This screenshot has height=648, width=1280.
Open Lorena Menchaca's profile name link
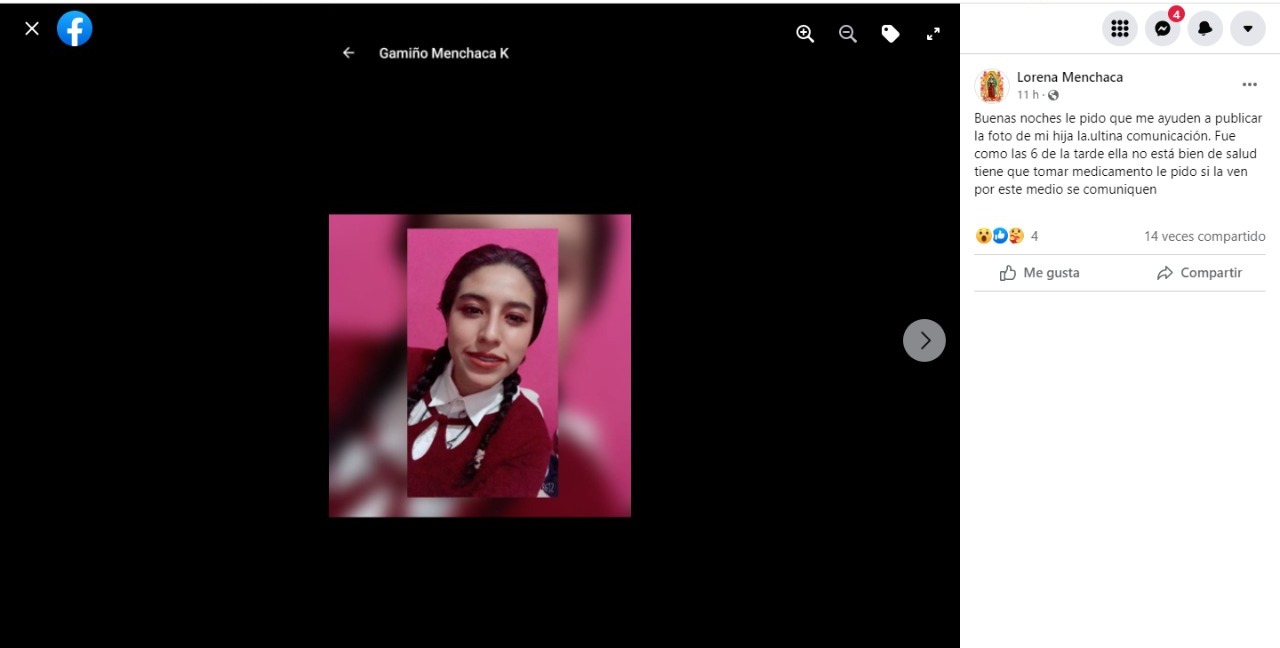pyautogui.click(x=1069, y=77)
